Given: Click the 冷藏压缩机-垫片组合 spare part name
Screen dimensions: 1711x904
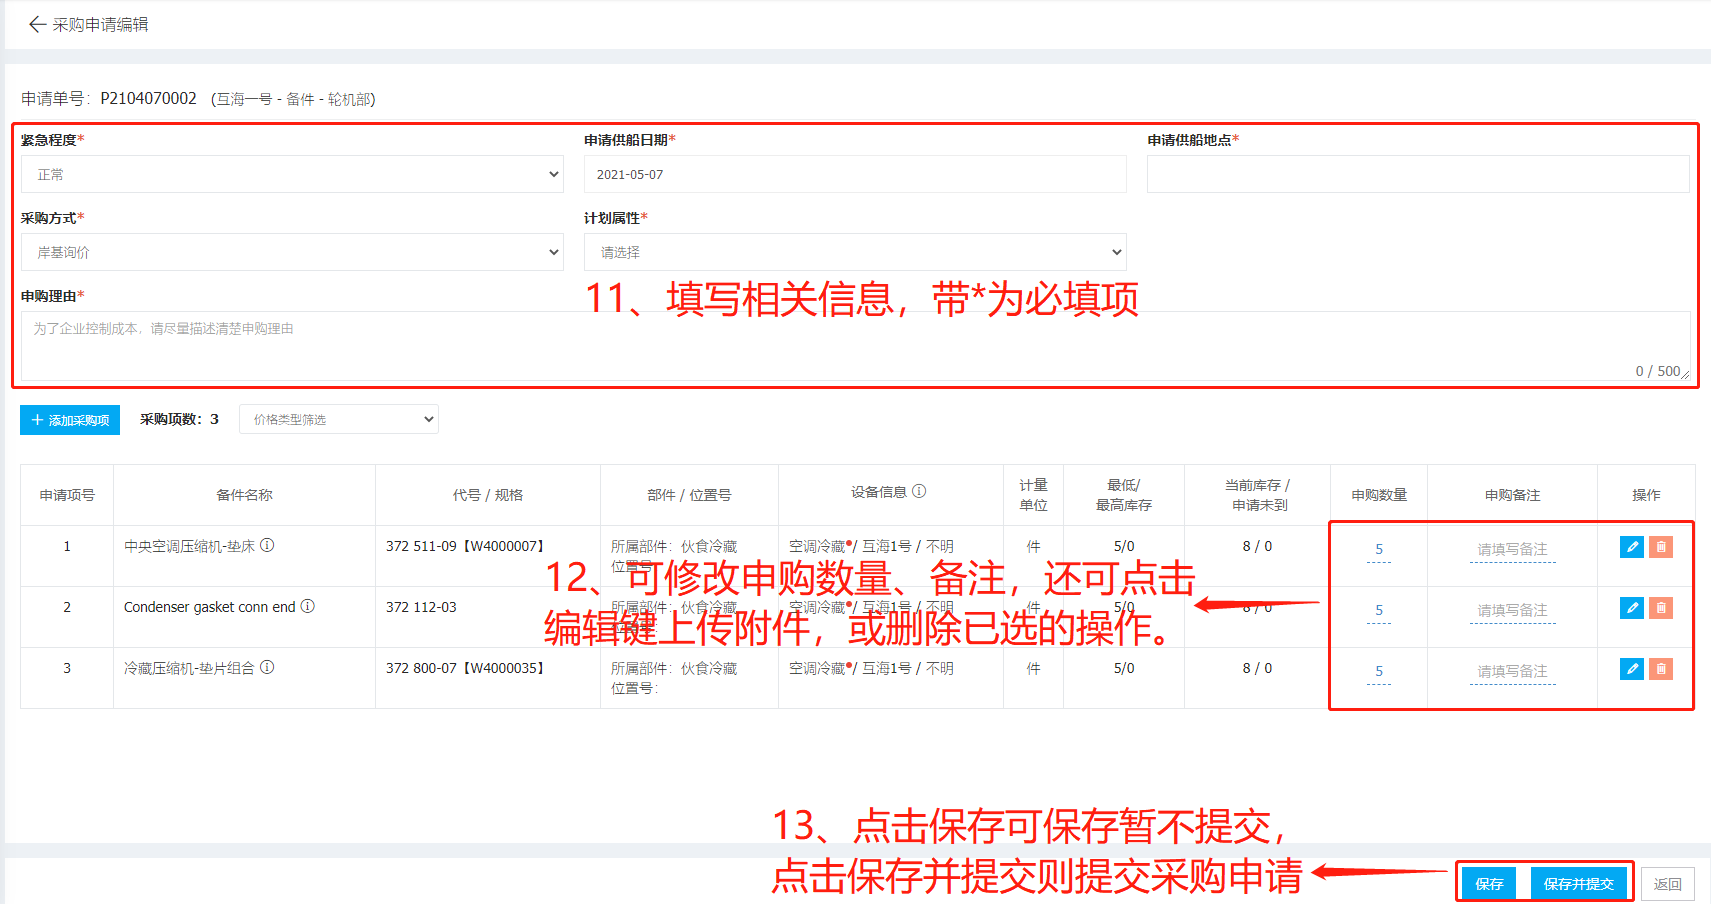Looking at the screenshot, I should coord(189,668).
